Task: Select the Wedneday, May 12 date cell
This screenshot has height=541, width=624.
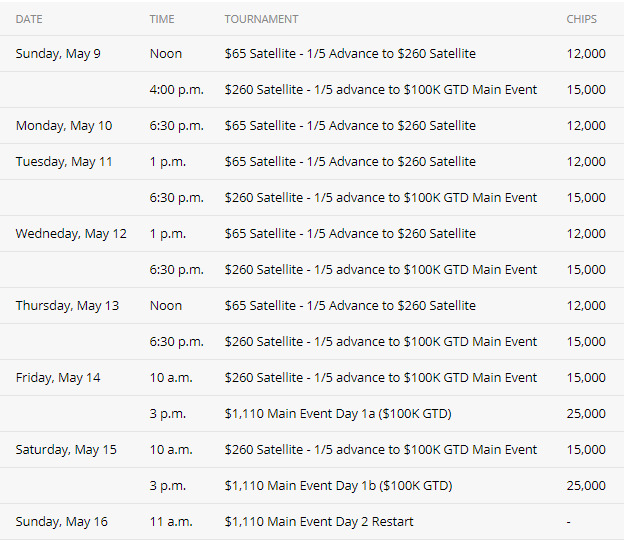Action: [x=71, y=234]
